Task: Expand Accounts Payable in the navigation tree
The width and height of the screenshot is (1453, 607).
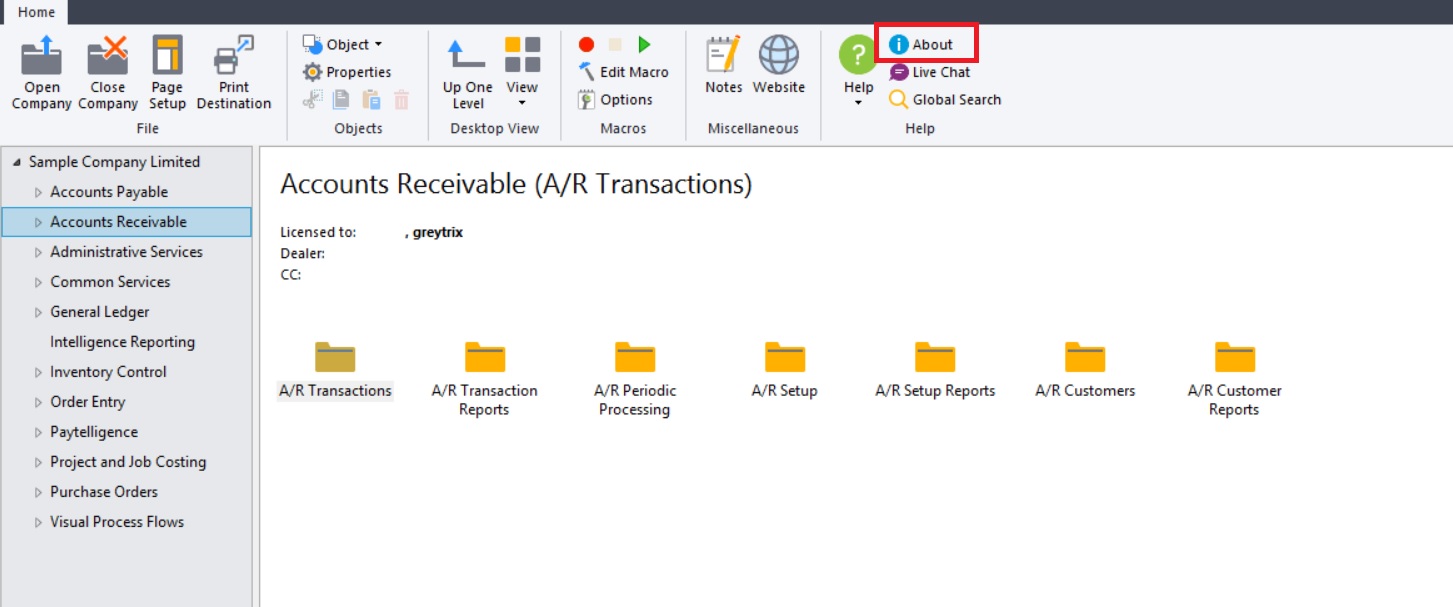Action: (x=37, y=191)
